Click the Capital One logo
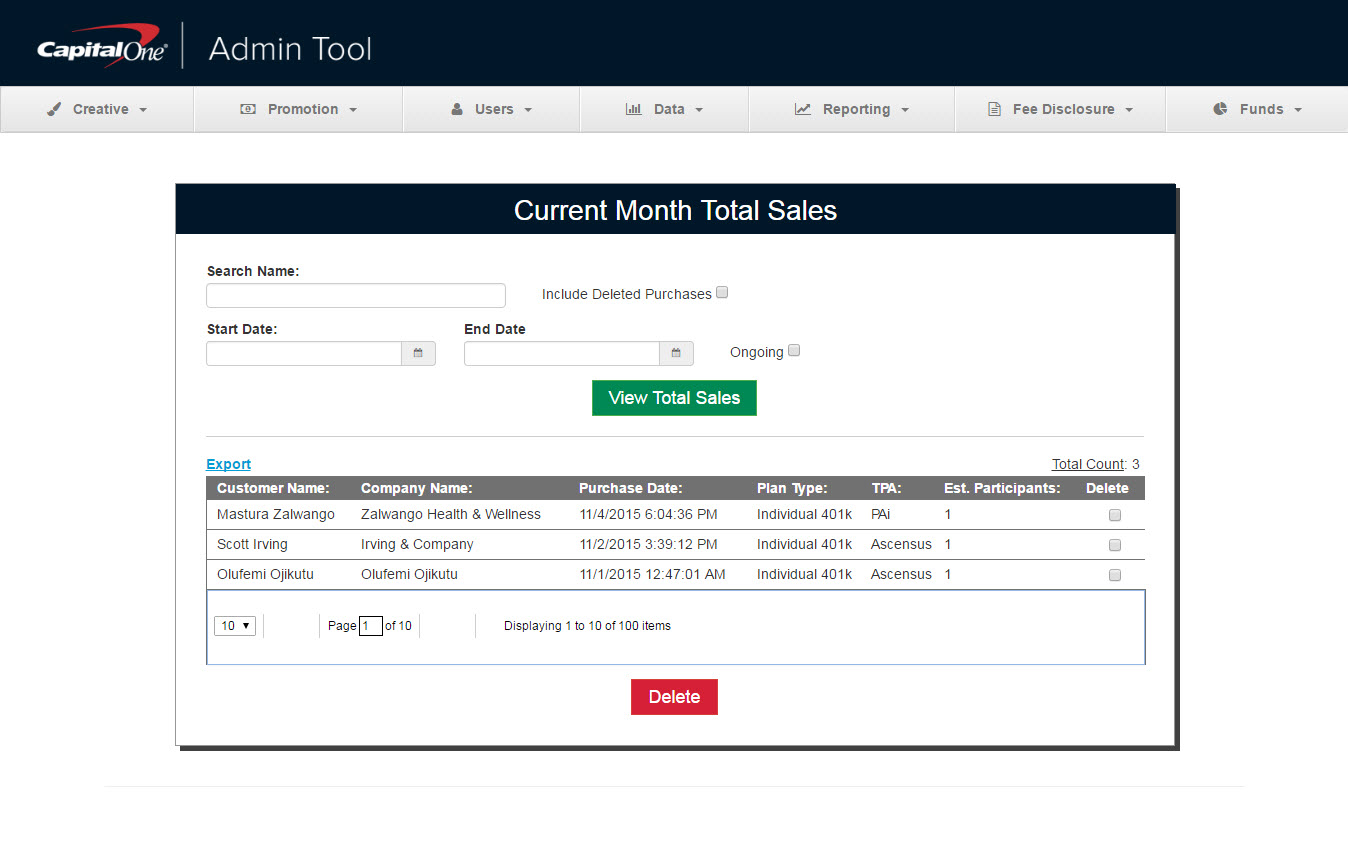1348x866 pixels. click(102, 47)
